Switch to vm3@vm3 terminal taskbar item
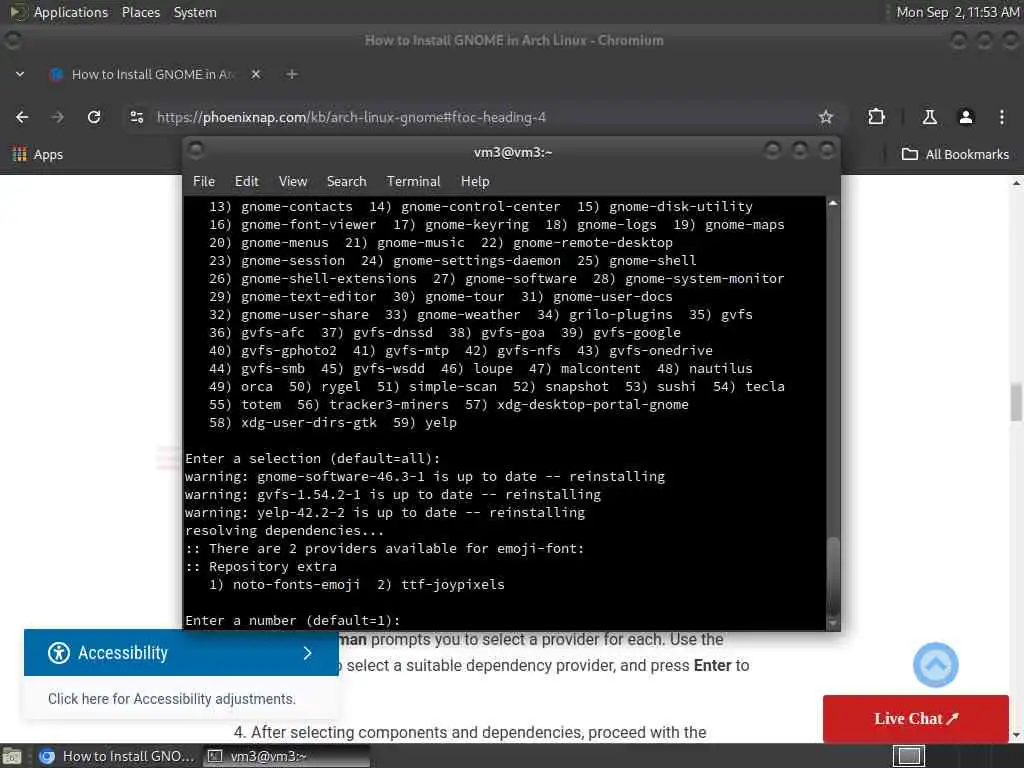The height and width of the screenshot is (768, 1024). click(x=285, y=756)
